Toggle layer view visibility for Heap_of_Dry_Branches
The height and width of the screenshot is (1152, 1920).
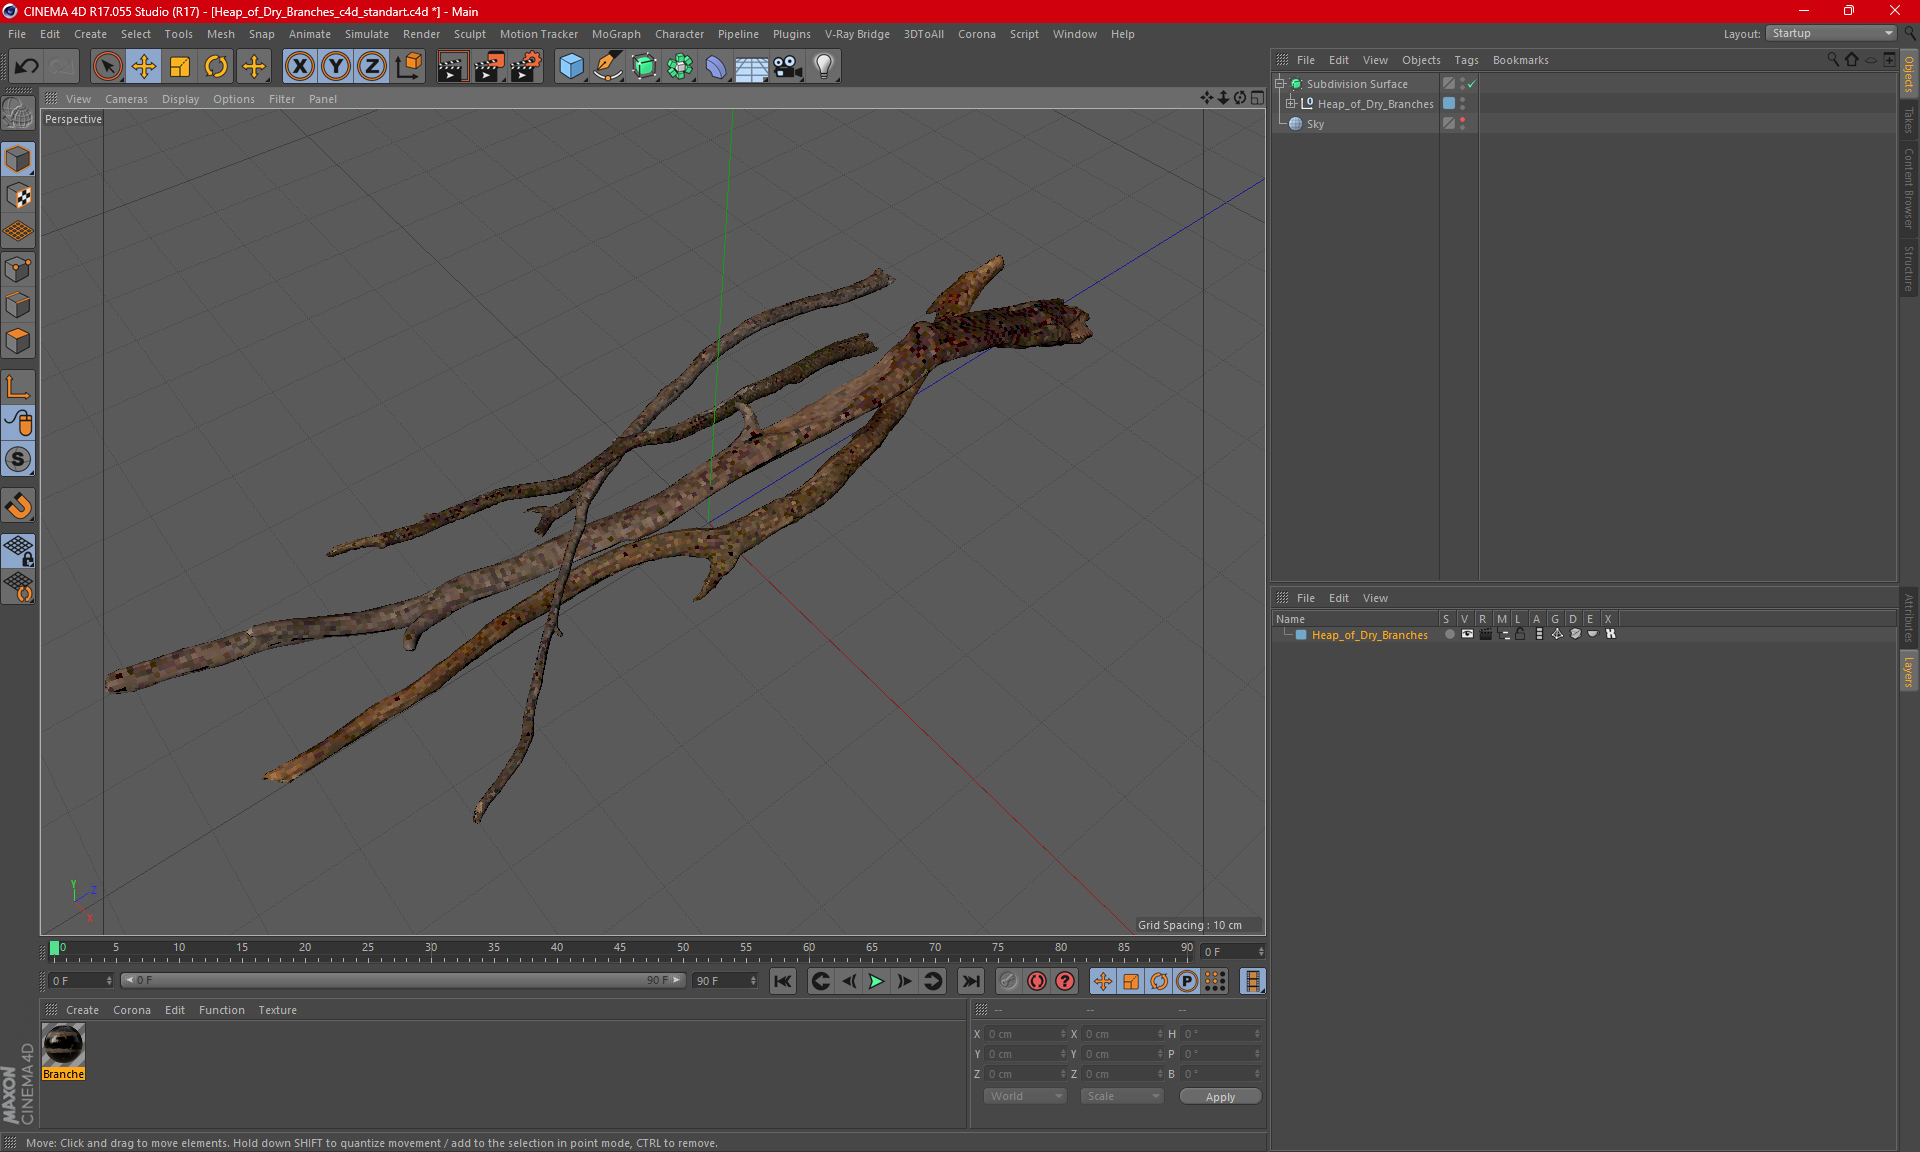[x=1467, y=634]
